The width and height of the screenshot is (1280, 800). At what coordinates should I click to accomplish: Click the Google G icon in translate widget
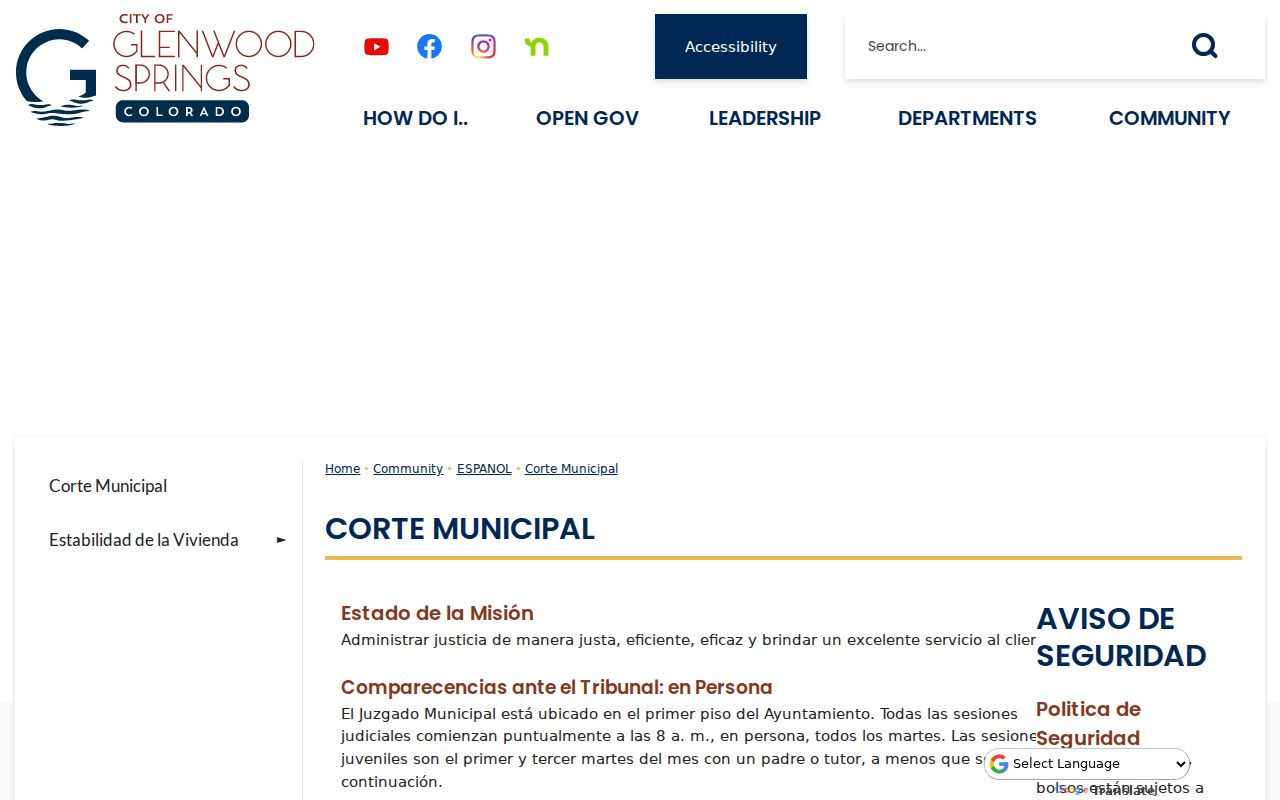click(x=999, y=764)
